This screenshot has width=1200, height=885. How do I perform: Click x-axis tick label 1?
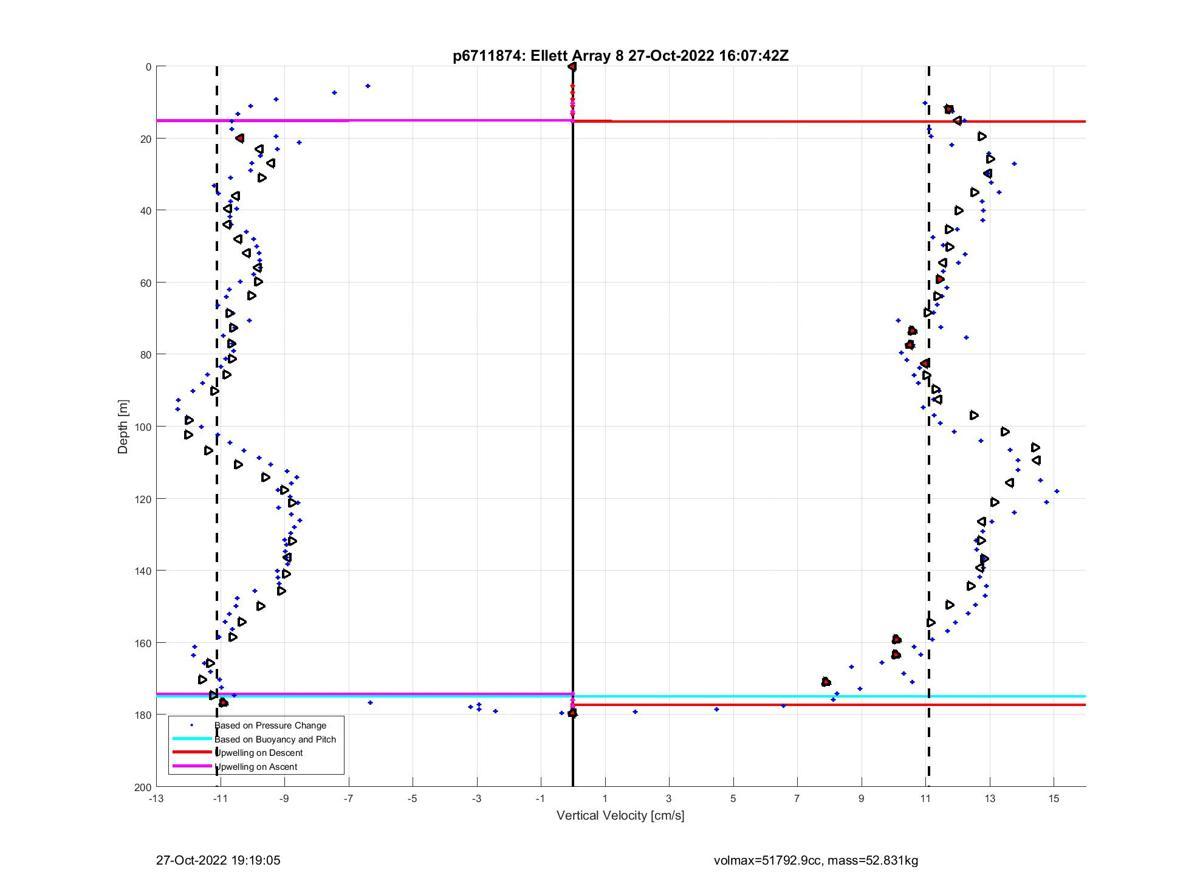tap(605, 798)
